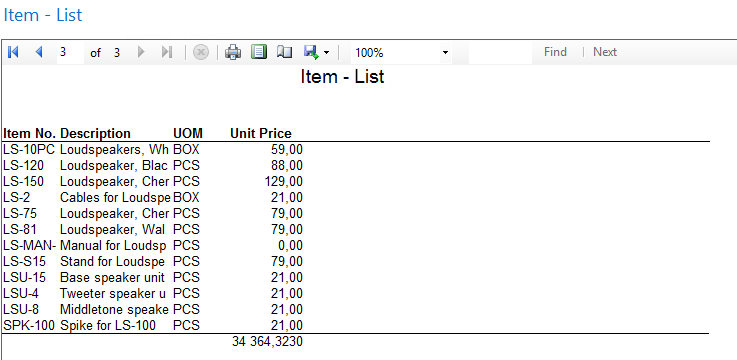Go to the previous report page

pos(39,52)
